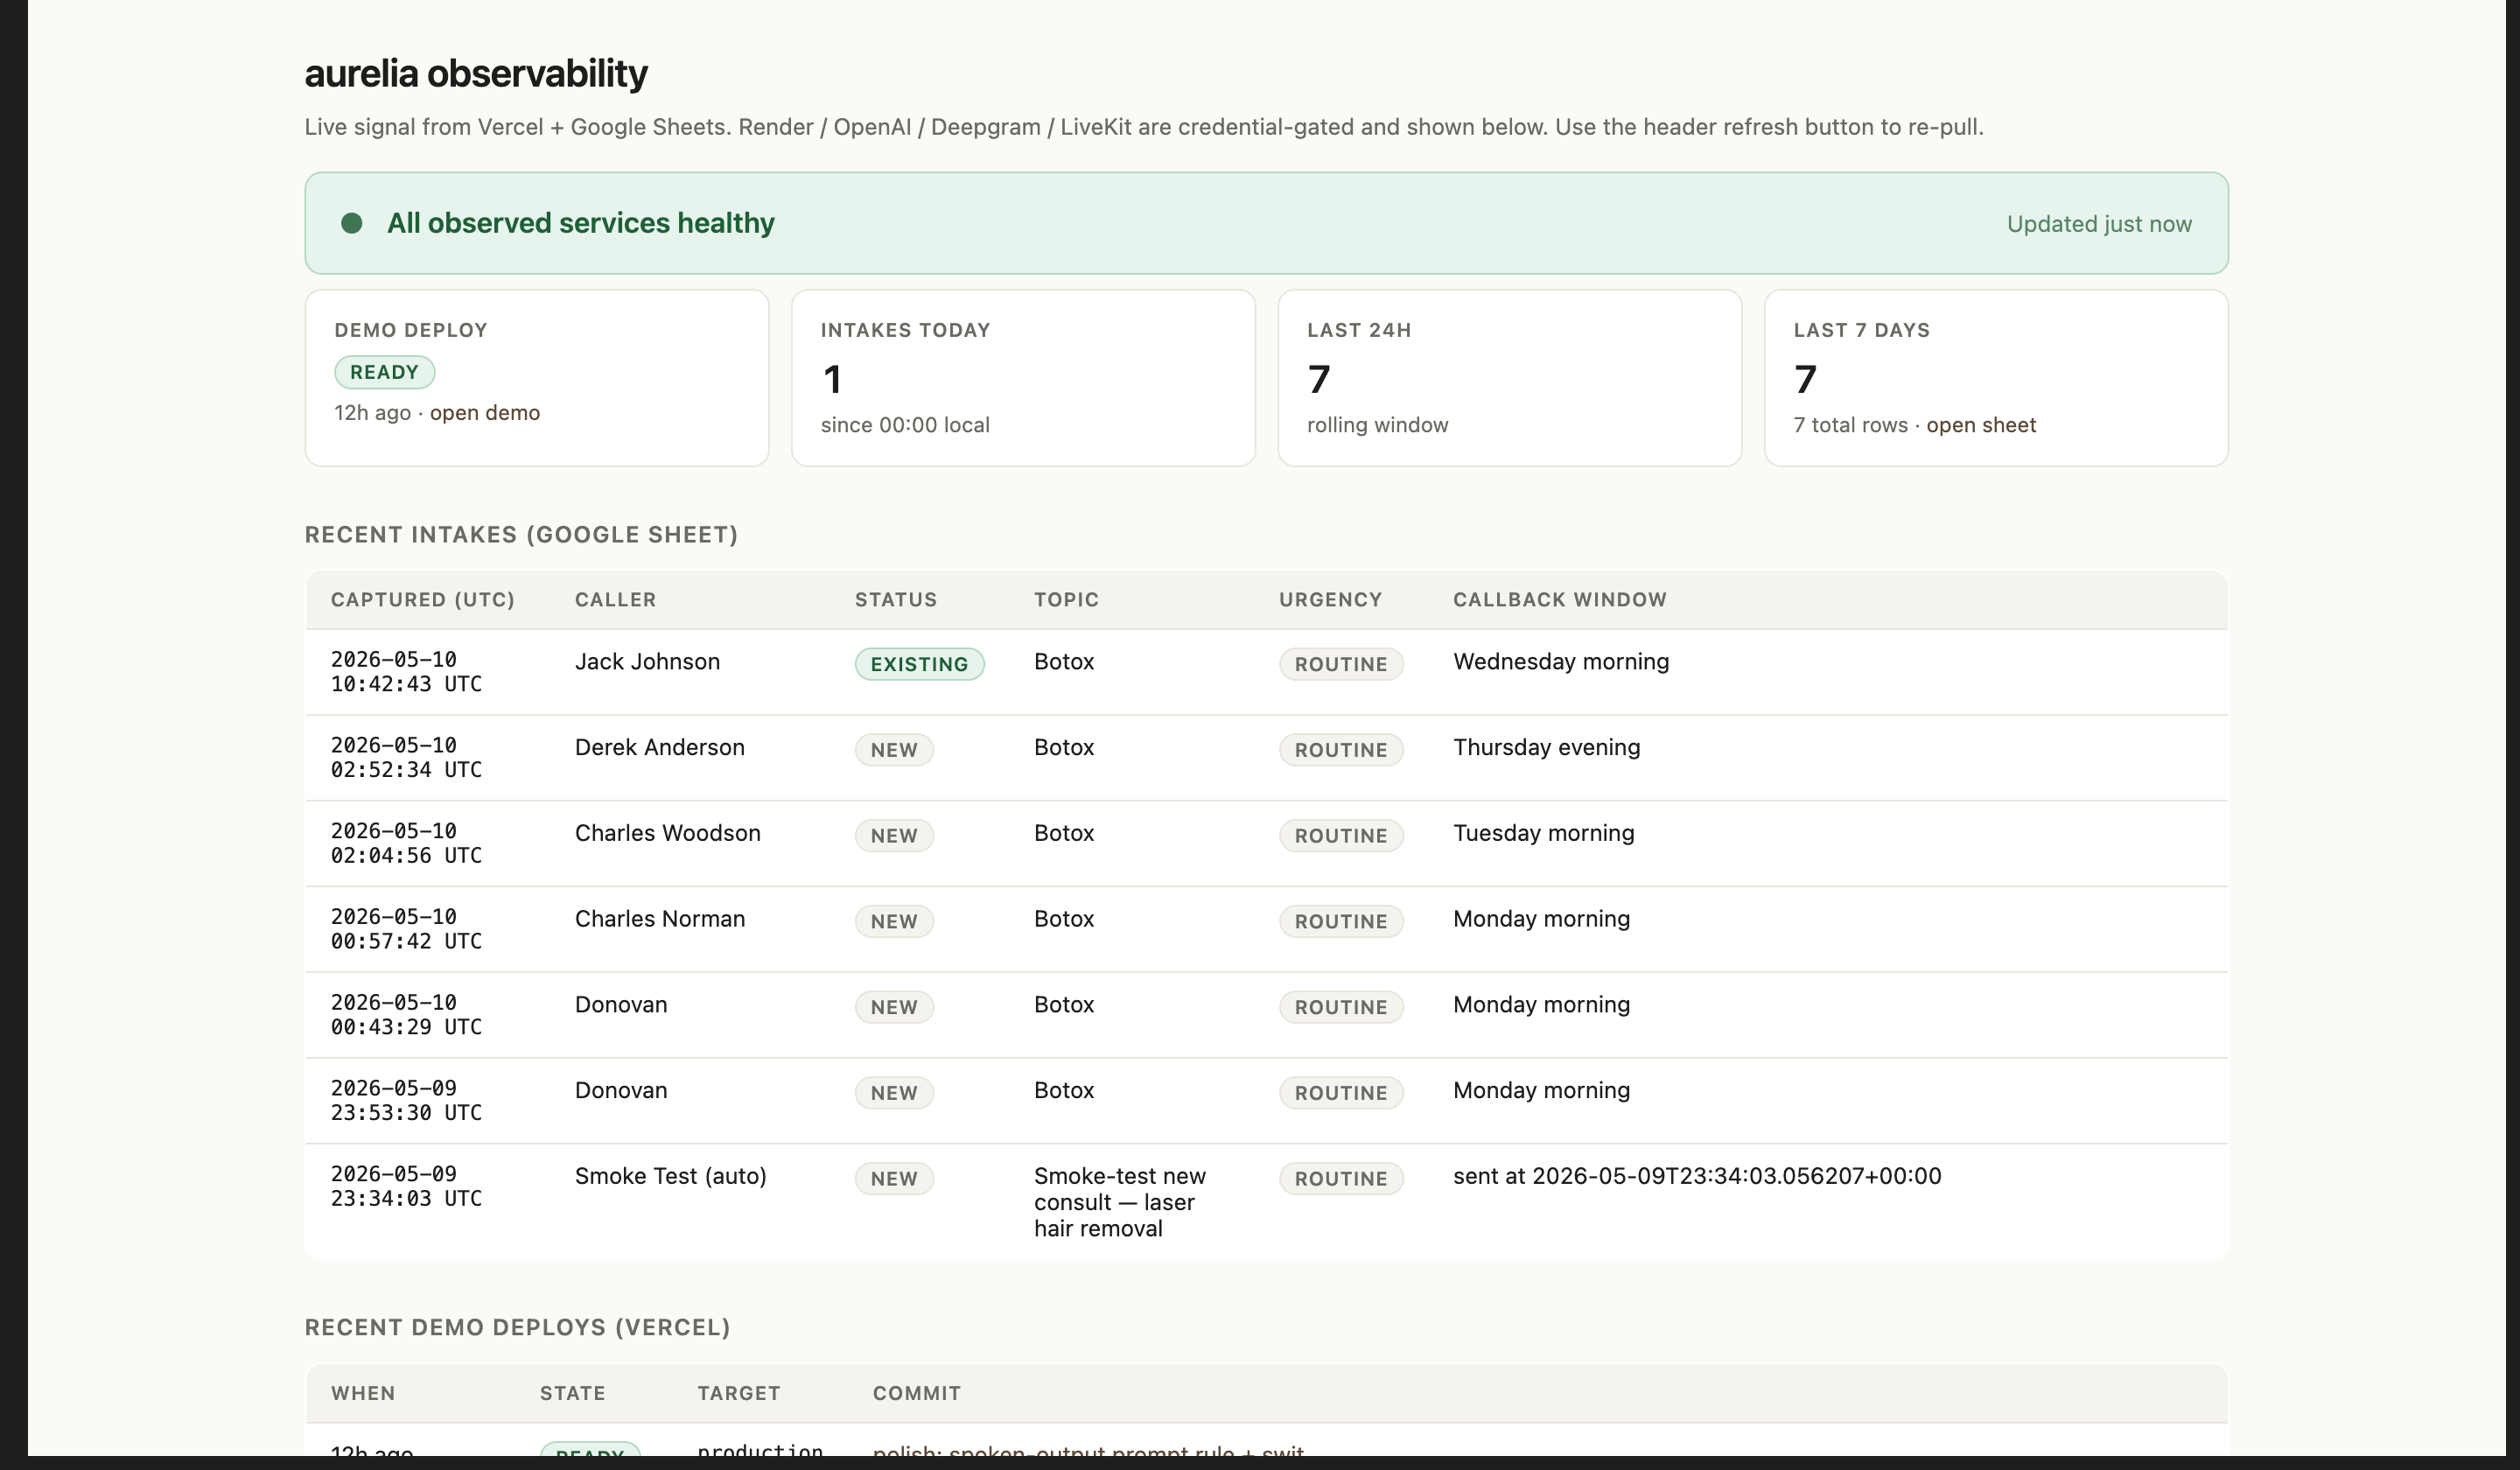
Task: Select caller Derek Anderson
Action: click(659, 748)
